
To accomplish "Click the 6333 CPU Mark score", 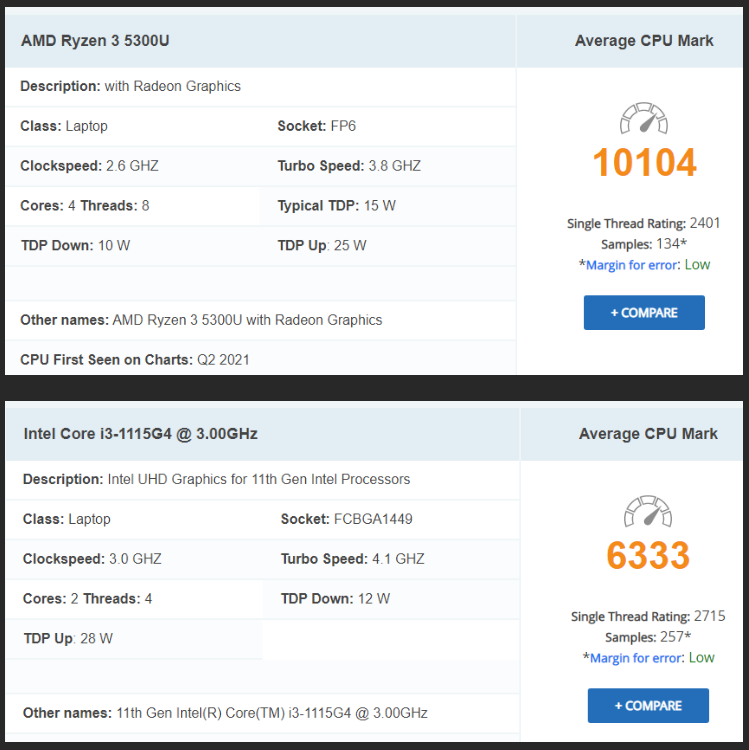I will 648,555.
